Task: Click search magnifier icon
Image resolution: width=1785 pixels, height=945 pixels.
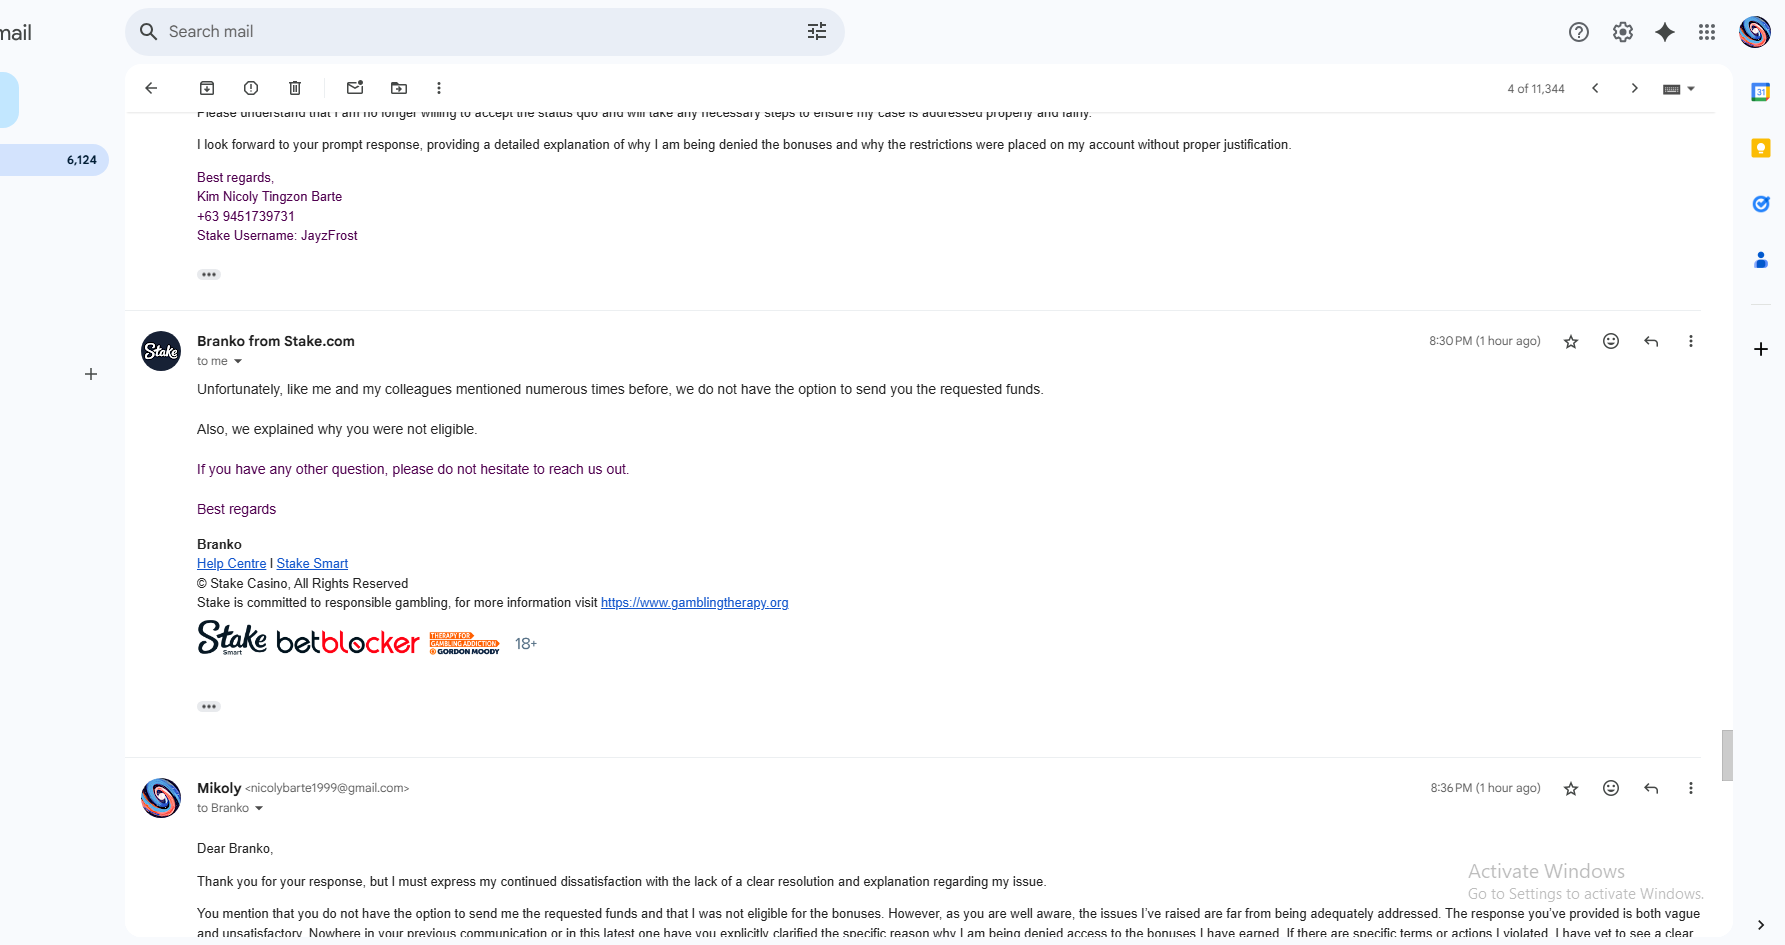Action: click(149, 32)
